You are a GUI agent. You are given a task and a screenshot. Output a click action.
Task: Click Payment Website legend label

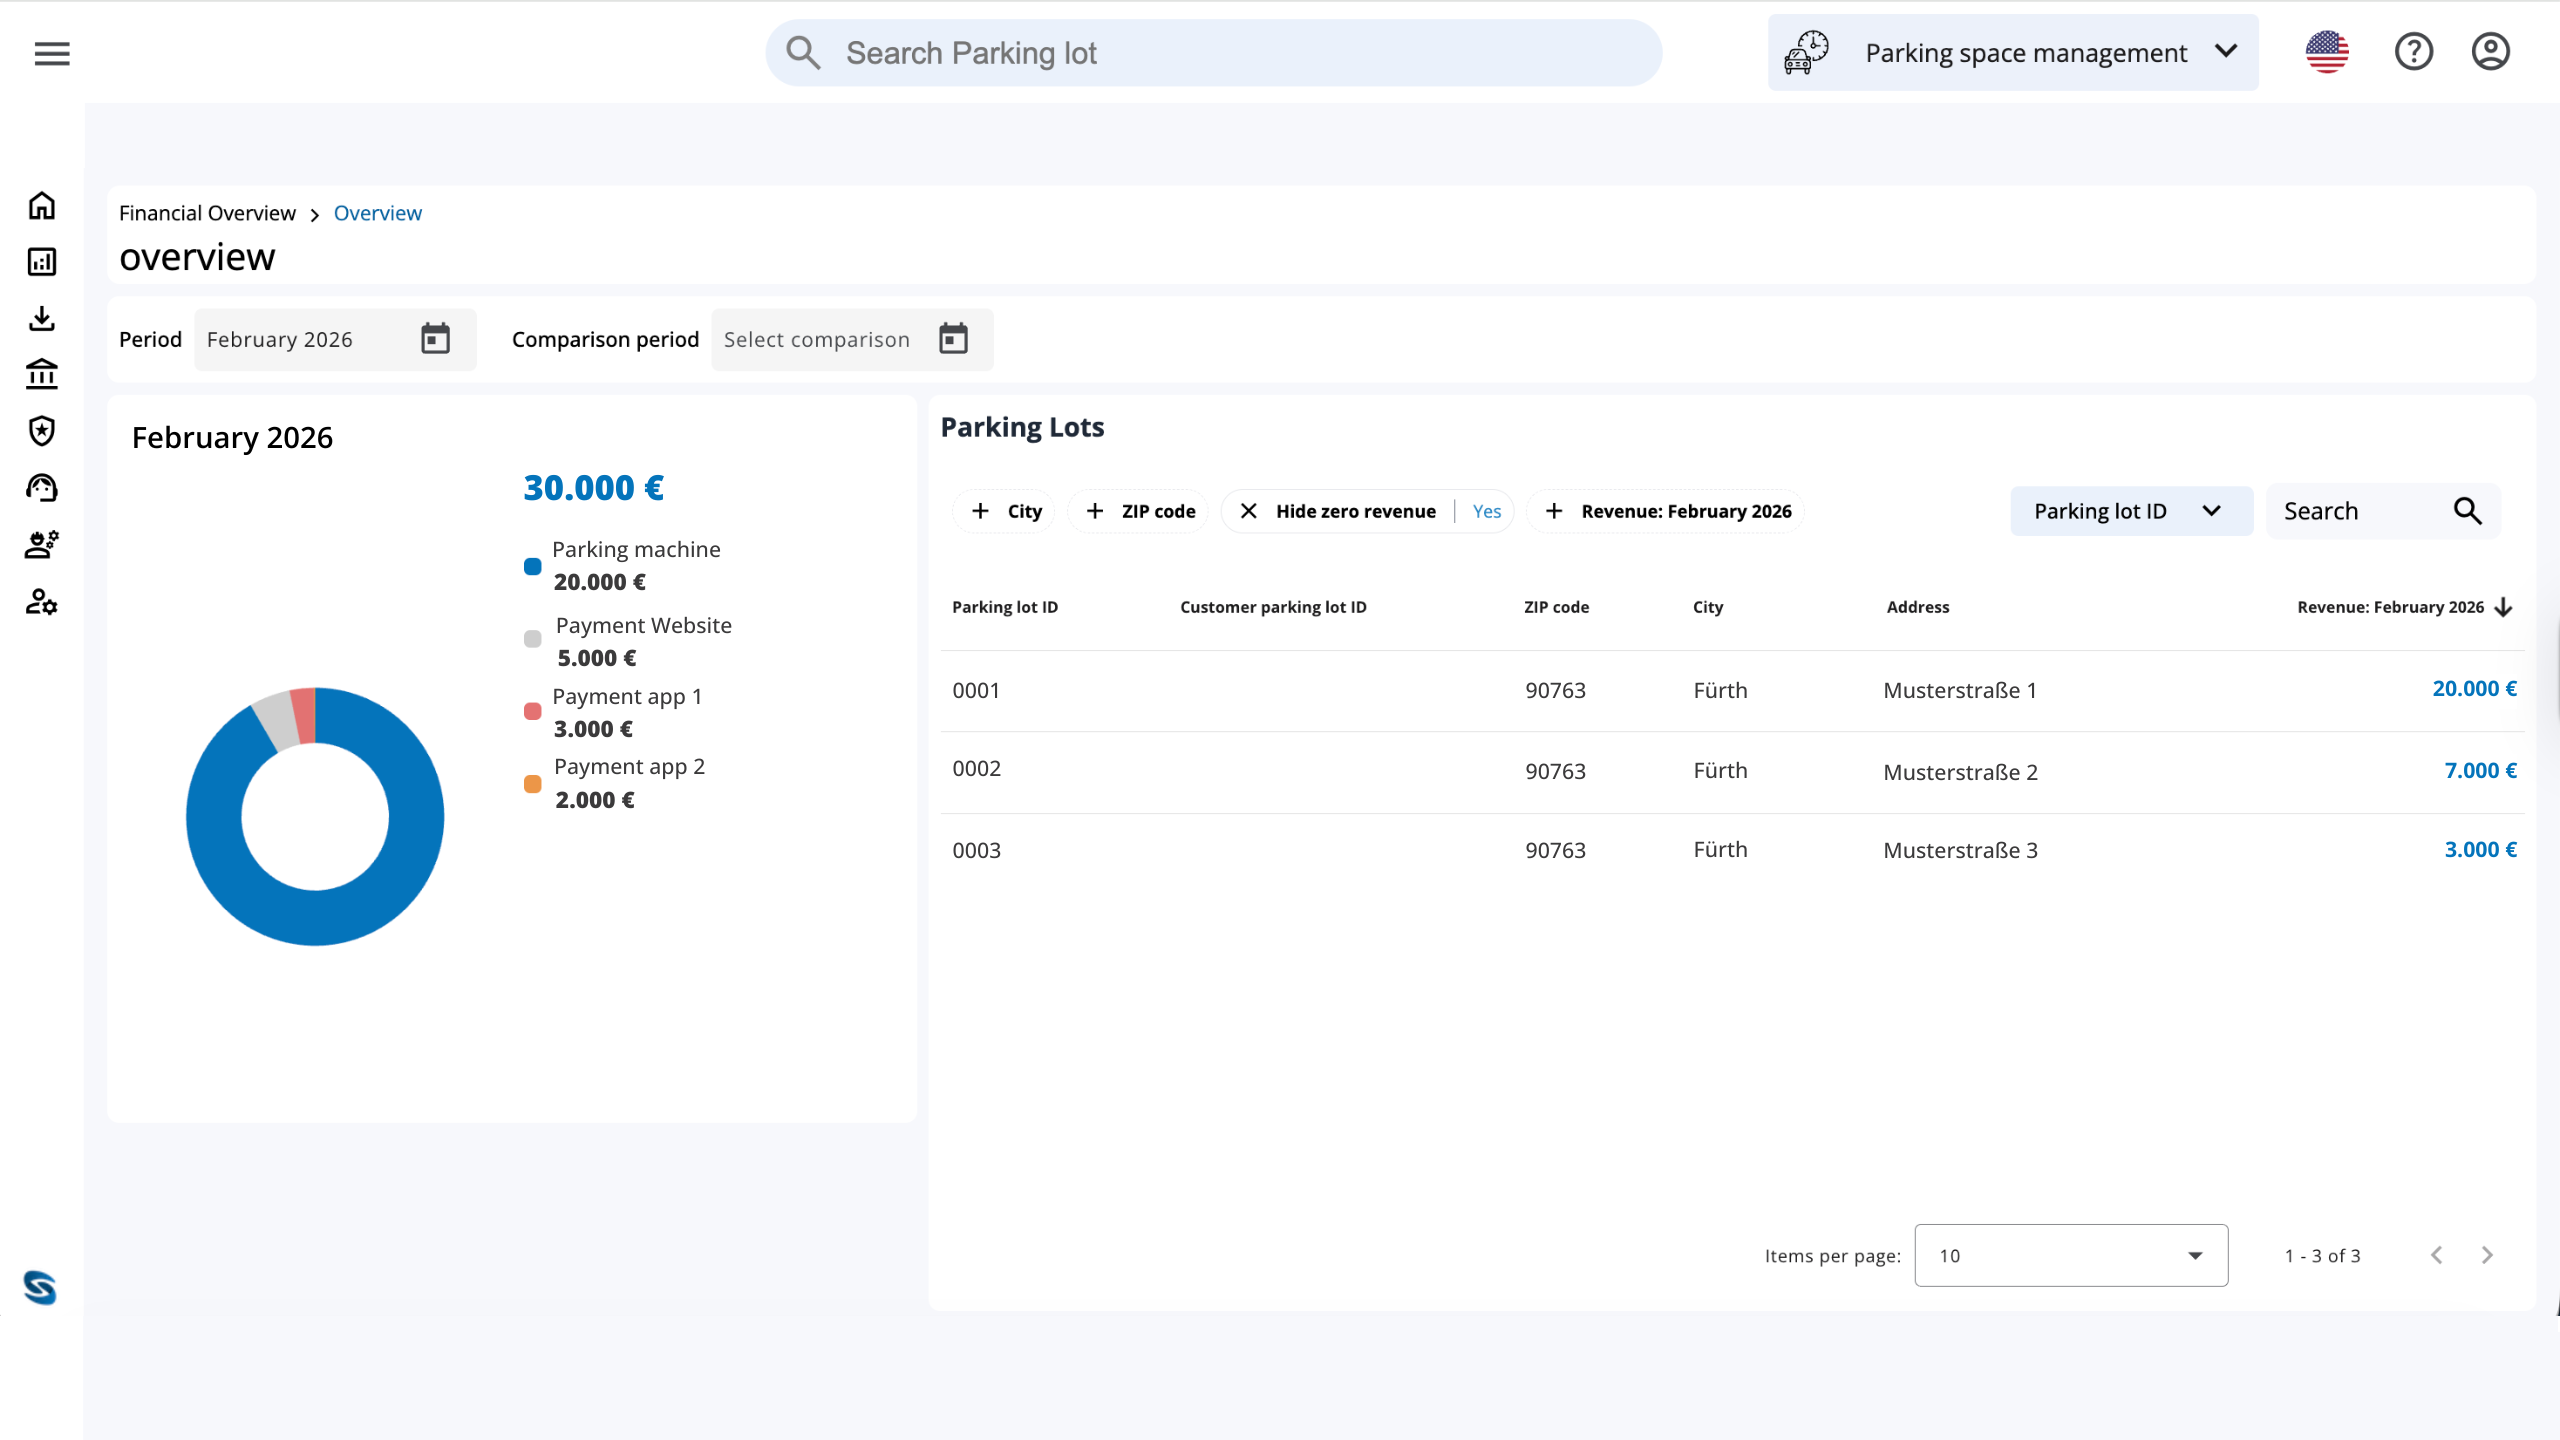(x=644, y=625)
